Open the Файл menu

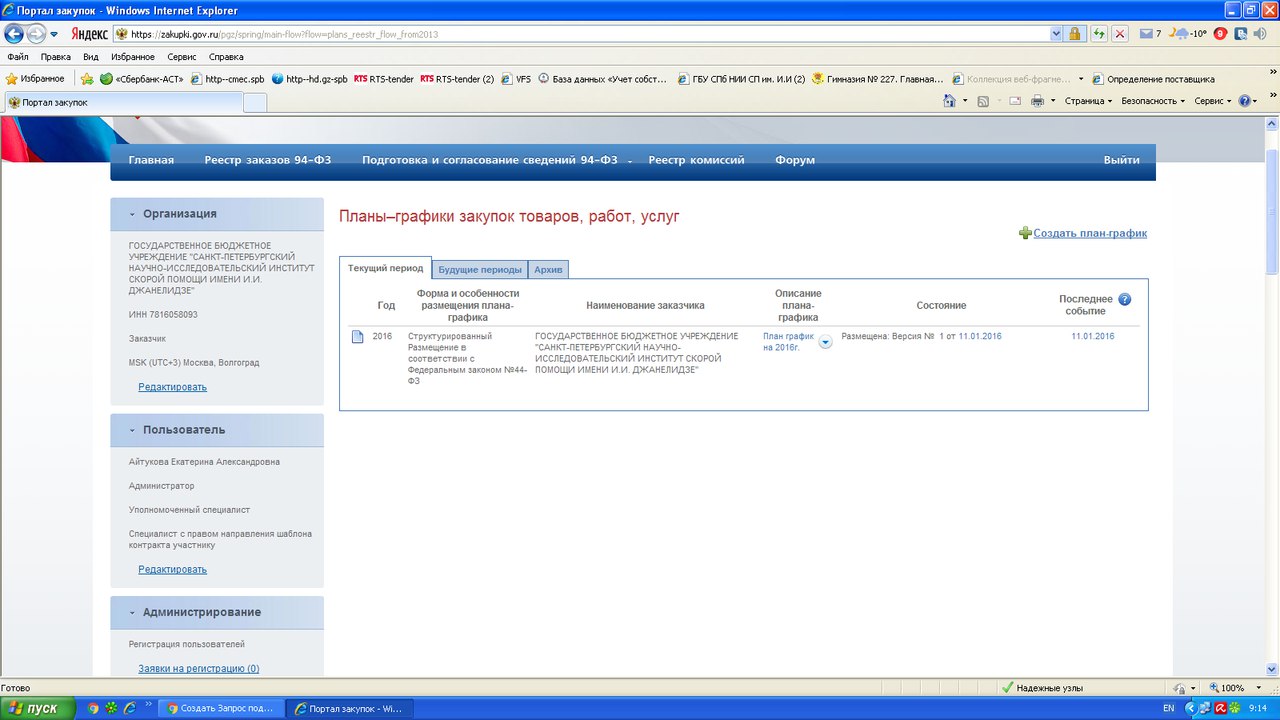(x=17, y=57)
